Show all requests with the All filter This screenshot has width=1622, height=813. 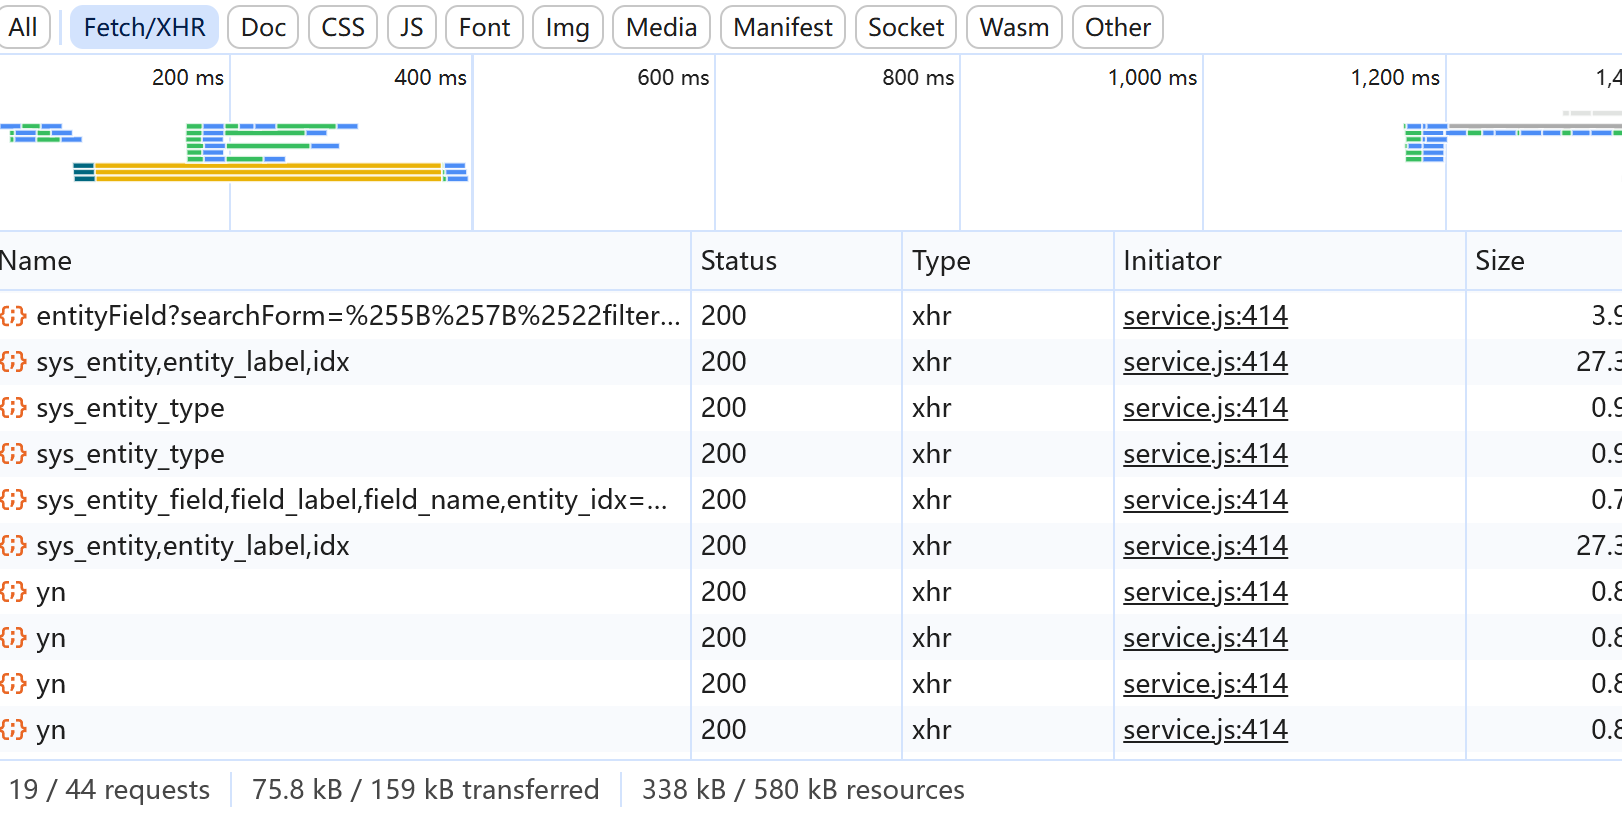23,27
